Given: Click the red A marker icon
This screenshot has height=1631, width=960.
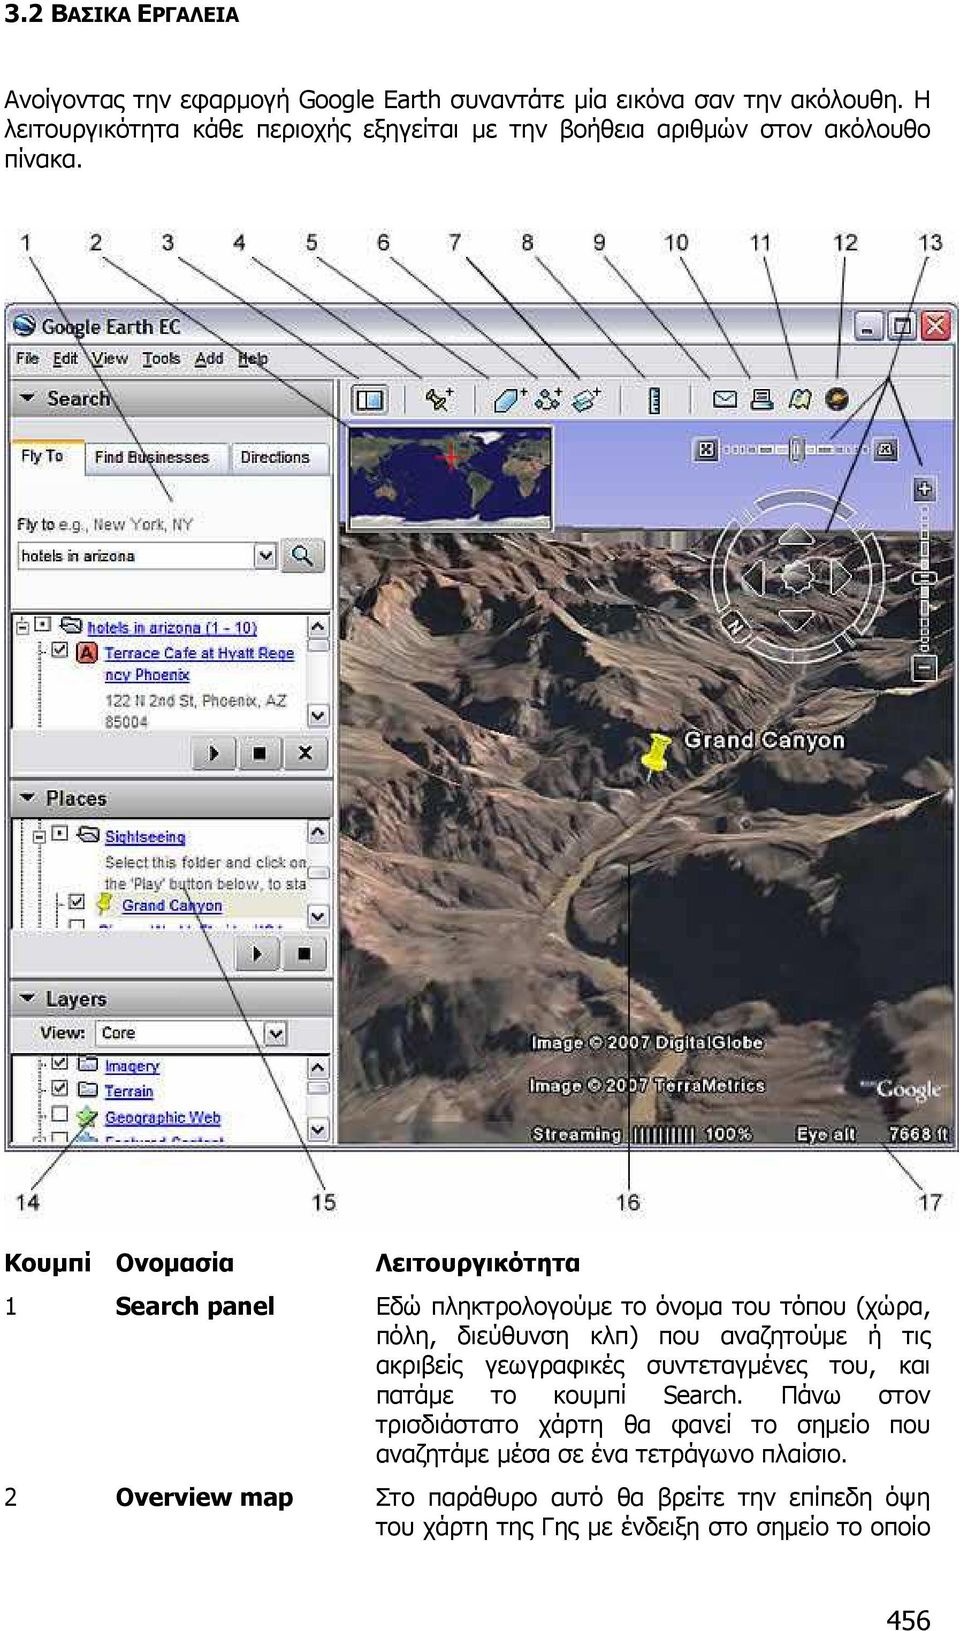Looking at the screenshot, I should (87, 653).
